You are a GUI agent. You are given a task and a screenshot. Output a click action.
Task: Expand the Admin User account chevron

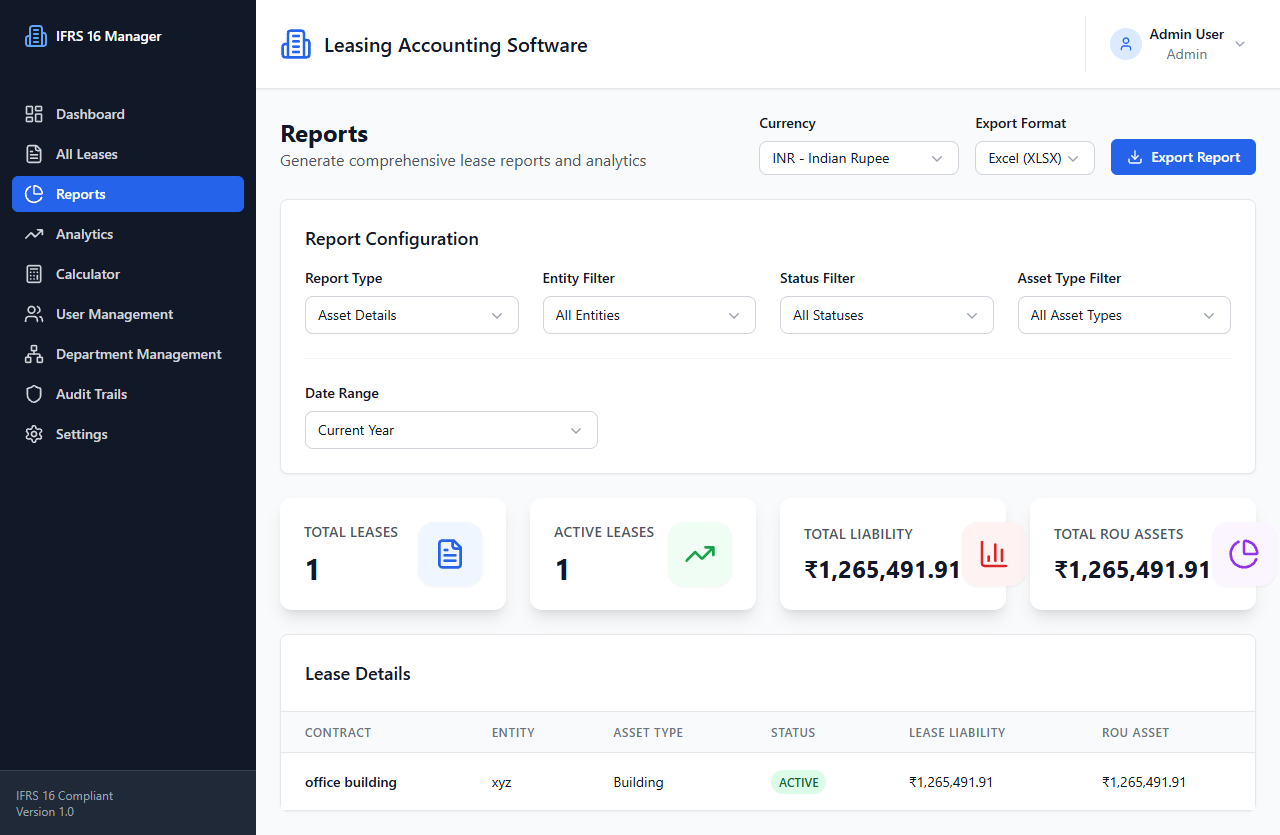(1240, 44)
